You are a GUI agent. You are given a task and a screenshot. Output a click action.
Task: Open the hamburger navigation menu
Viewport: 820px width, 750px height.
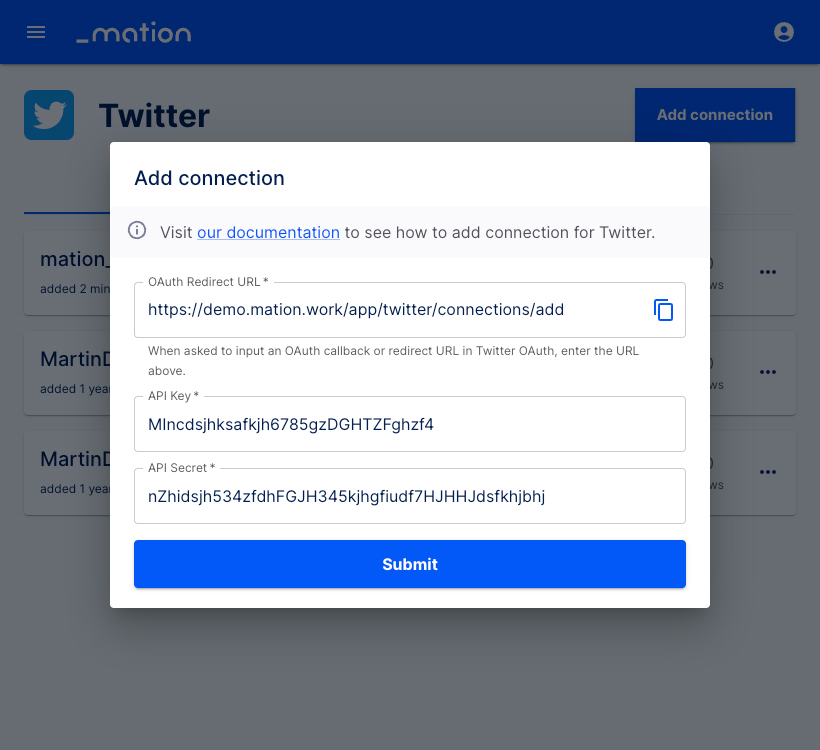click(36, 32)
